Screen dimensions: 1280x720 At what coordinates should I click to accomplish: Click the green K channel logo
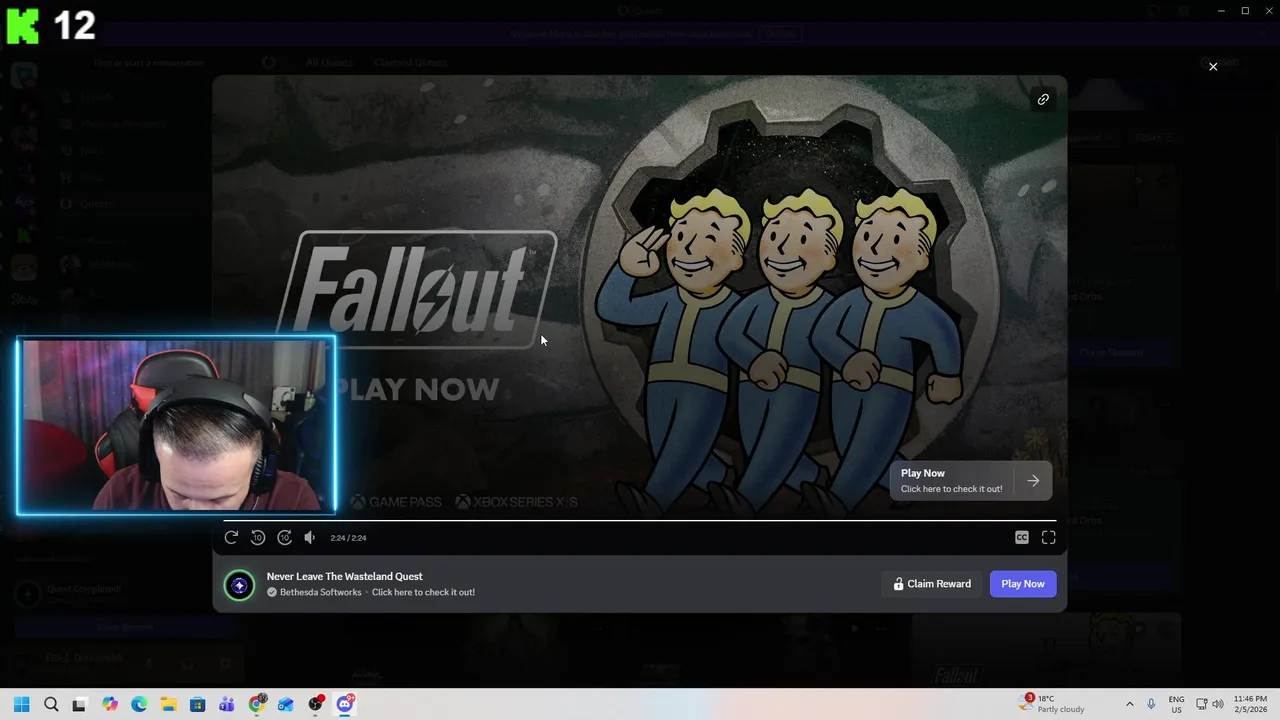pyautogui.click(x=22, y=25)
